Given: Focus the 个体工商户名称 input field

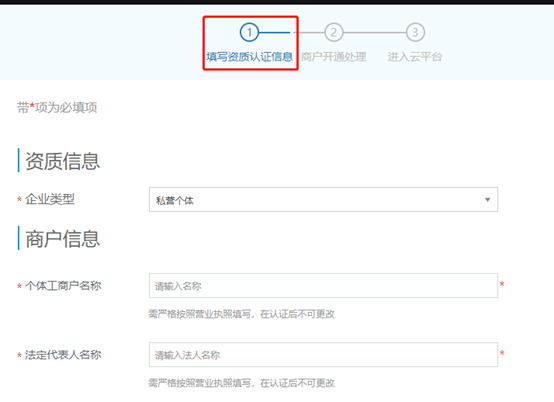Looking at the screenshot, I should click(x=323, y=285).
